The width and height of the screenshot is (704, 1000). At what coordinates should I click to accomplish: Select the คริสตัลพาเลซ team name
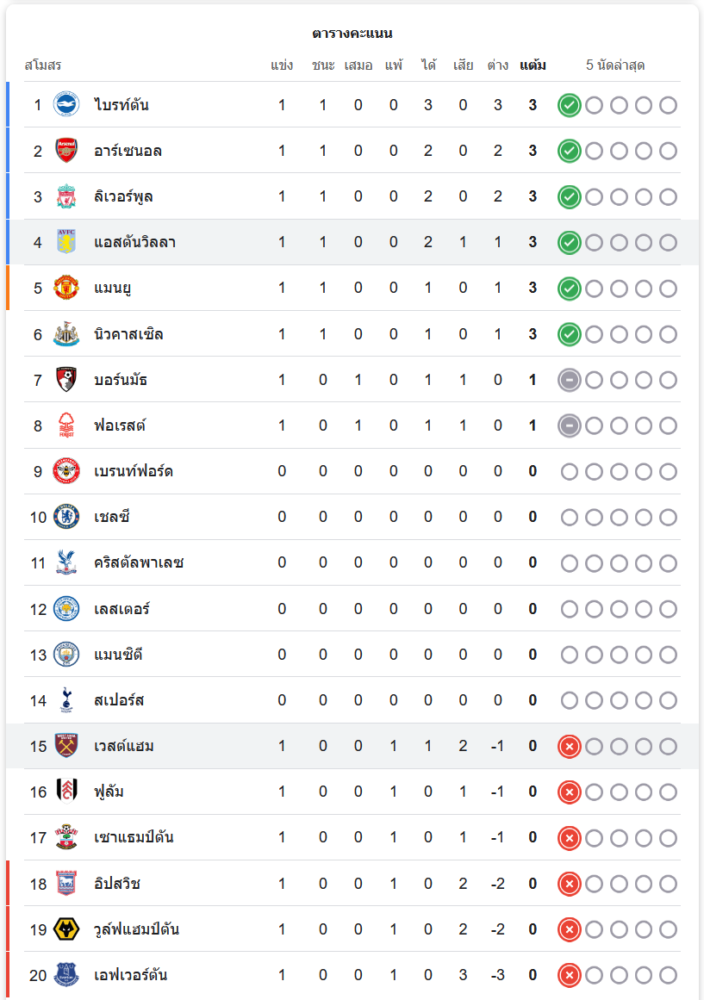tap(139, 563)
